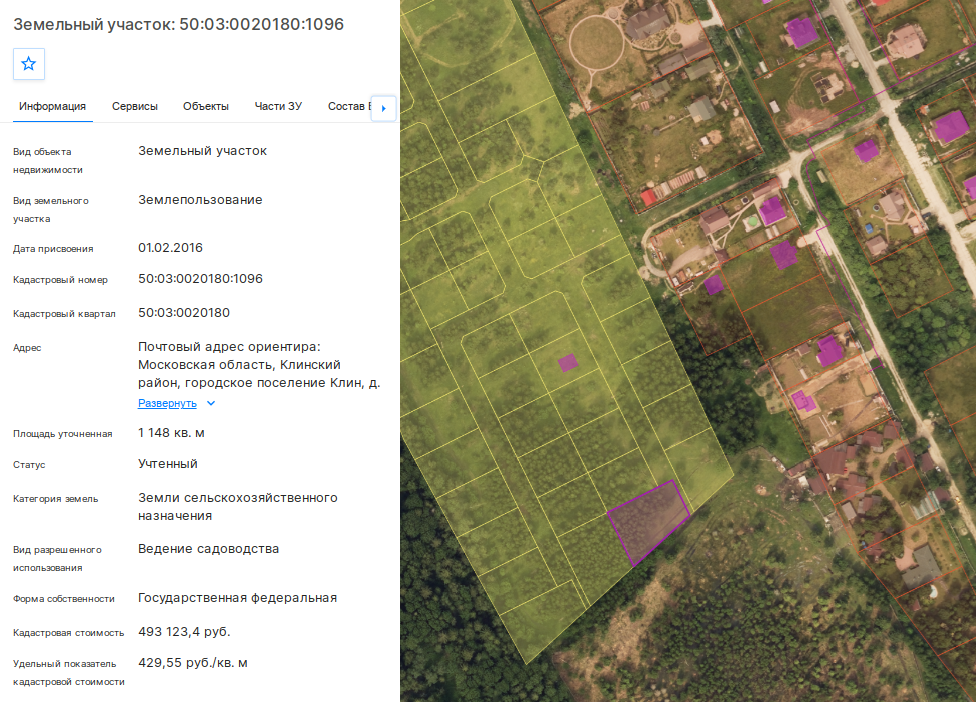Click the title Земельный участок: 50:03:0020180:1096
Screen dimensions: 976x702
(179, 24)
